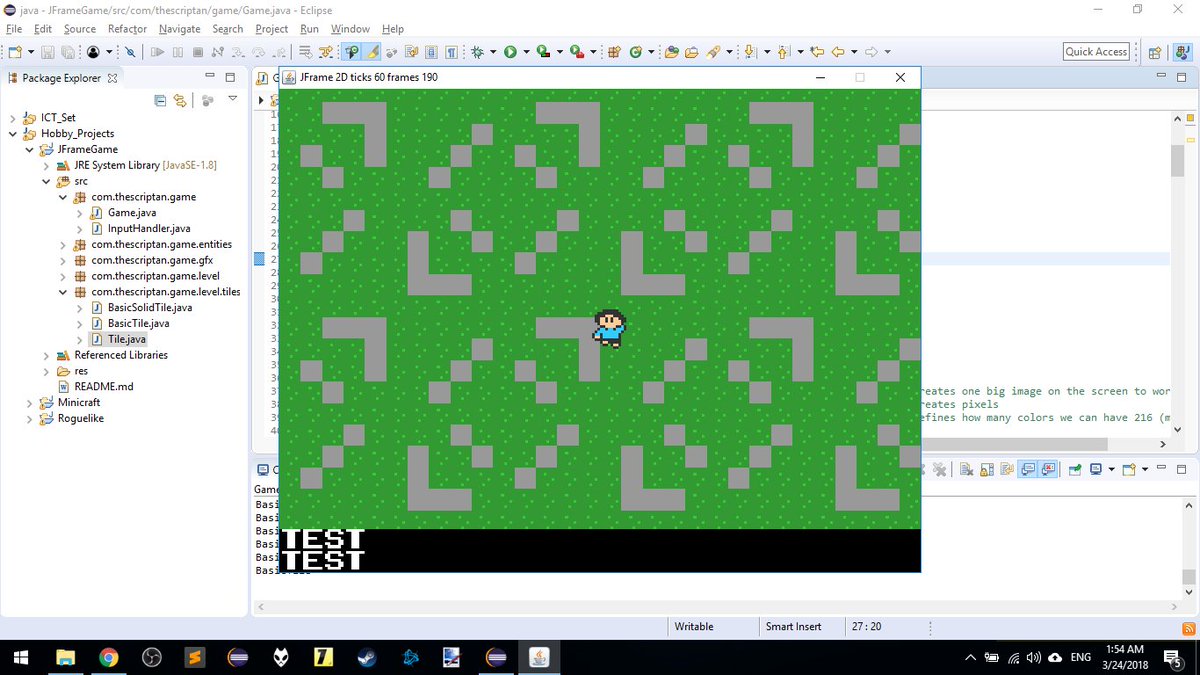Open the Navigate menu
The width and height of the screenshot is (1200, 675).
tap(179, 29)
